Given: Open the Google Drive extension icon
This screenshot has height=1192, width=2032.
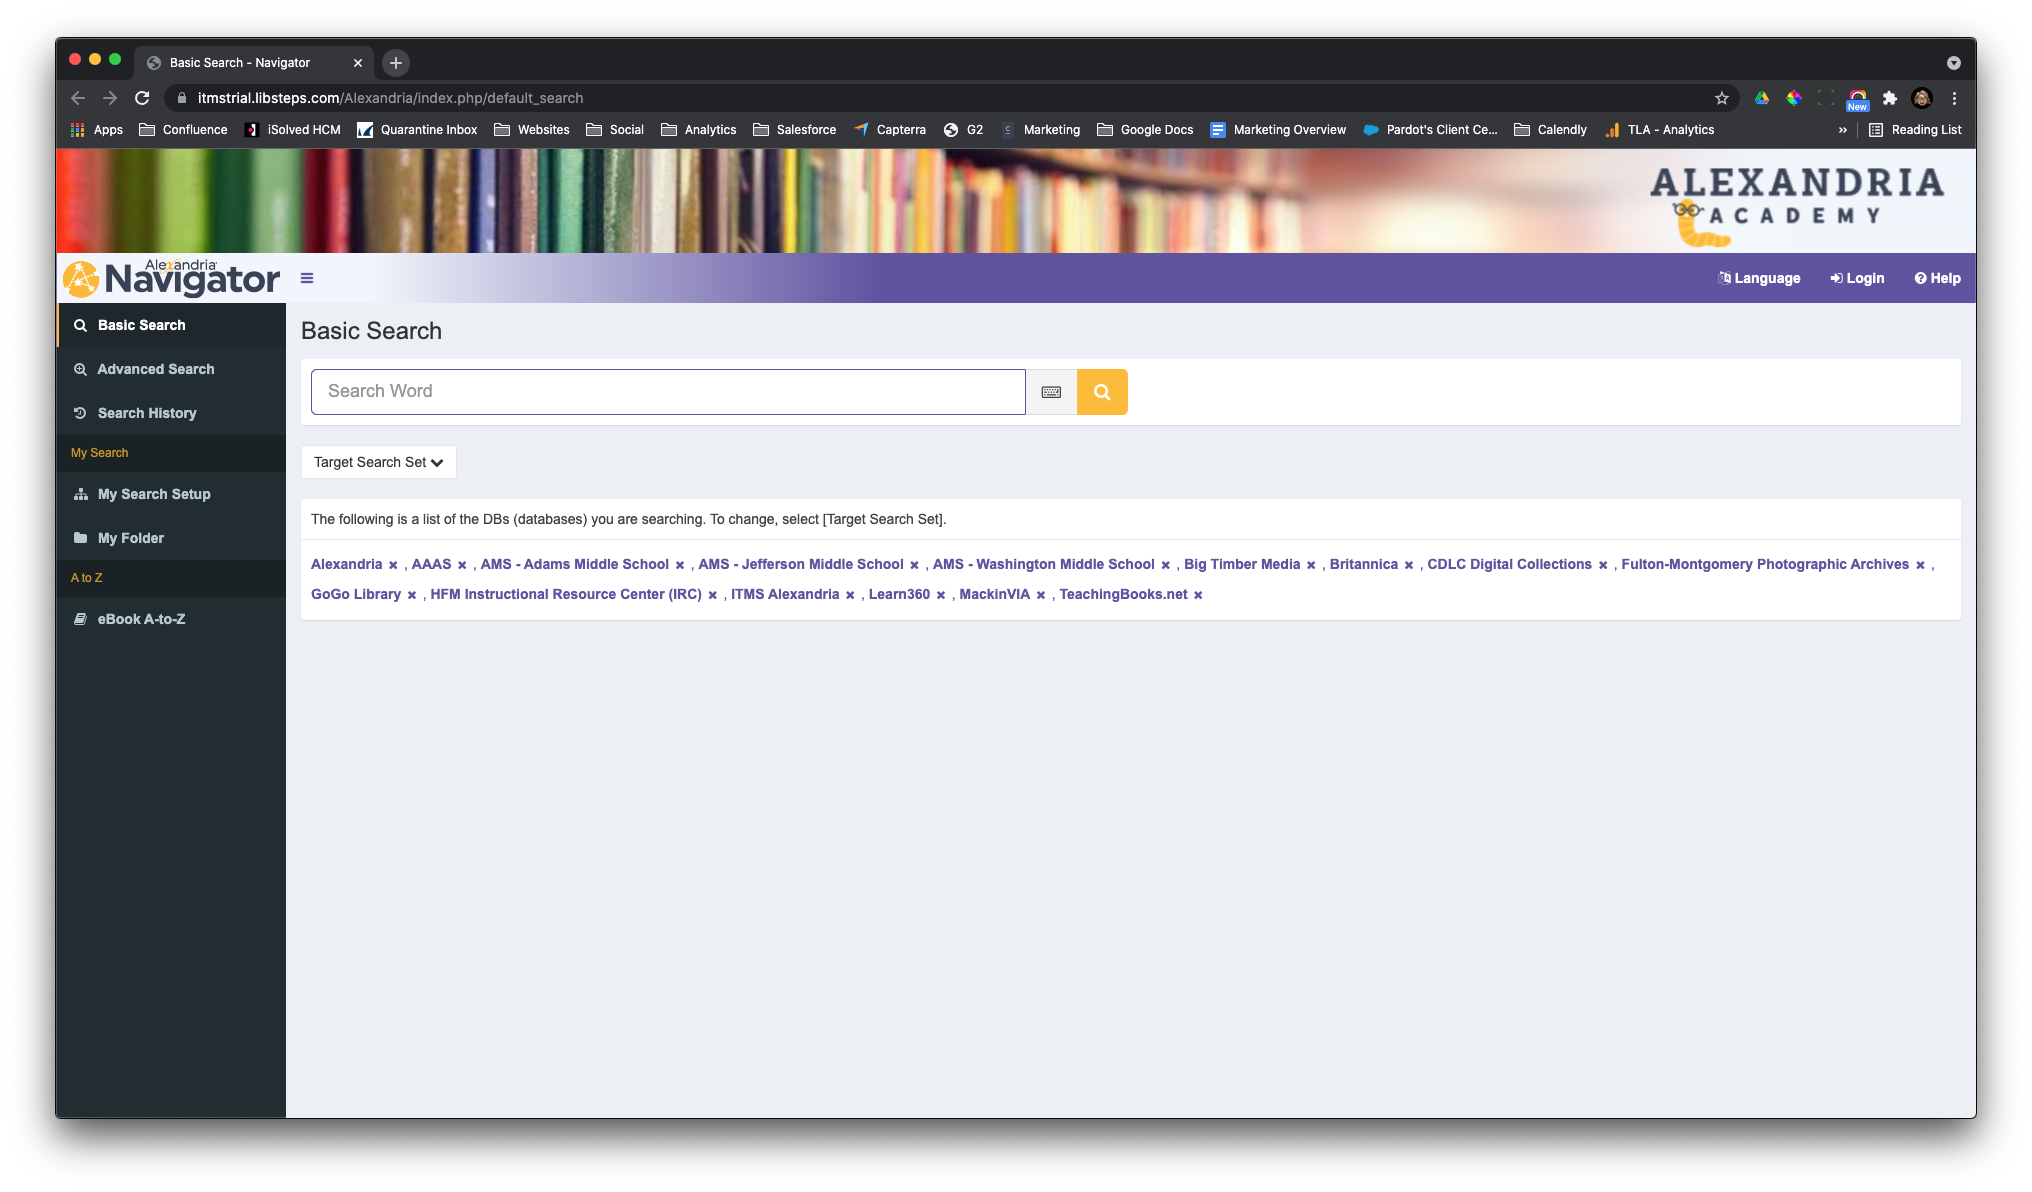Looking at the screenshot, I should 1762,98.
